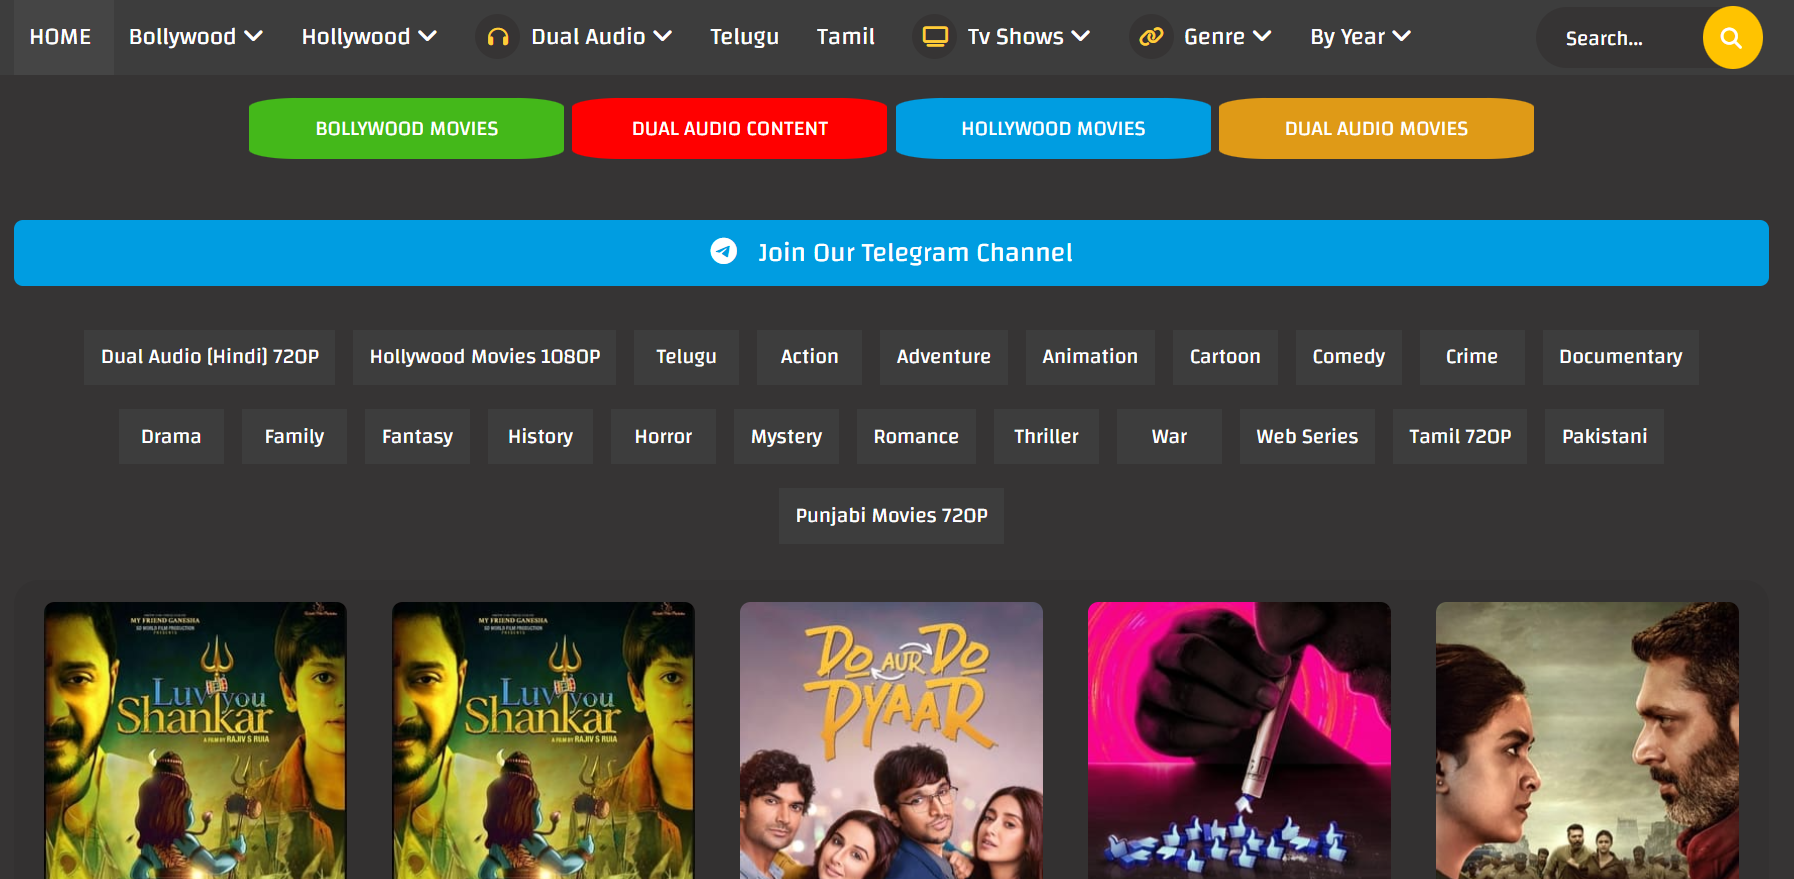
Task: Click the monitor icon beside Tv Shows
Action: pos(935,37)
